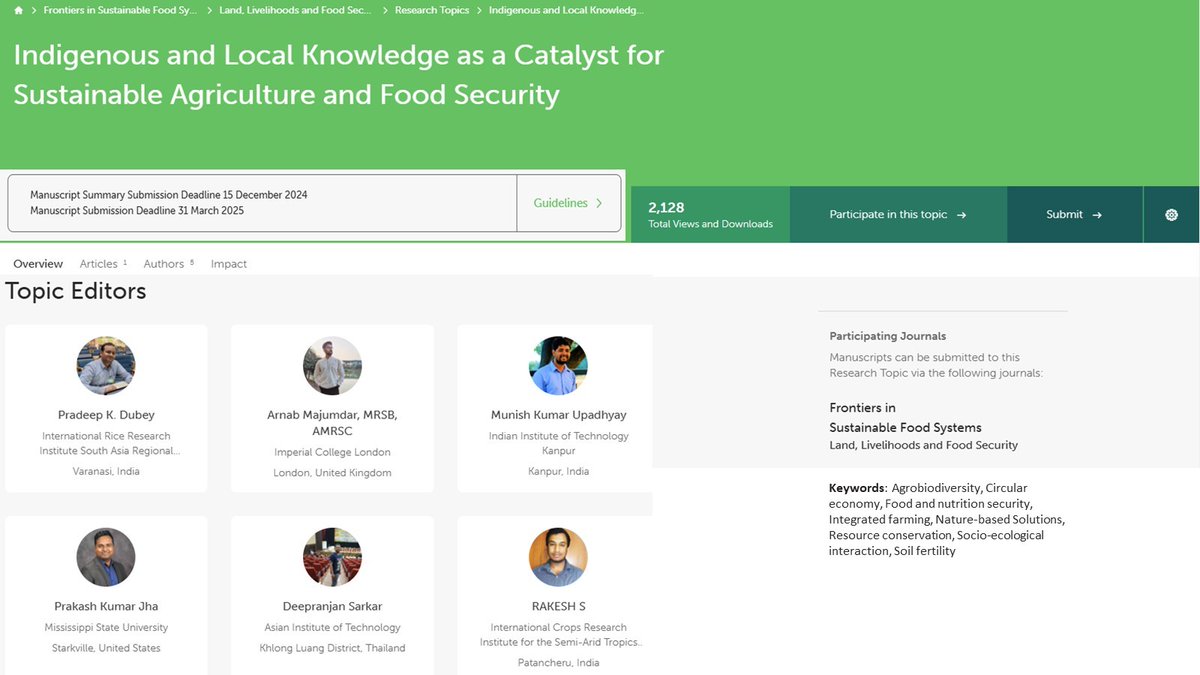The width and height of the screenshot is (1200, 675).
Task: Click Participate in this topic button
Action: point(898,214)
